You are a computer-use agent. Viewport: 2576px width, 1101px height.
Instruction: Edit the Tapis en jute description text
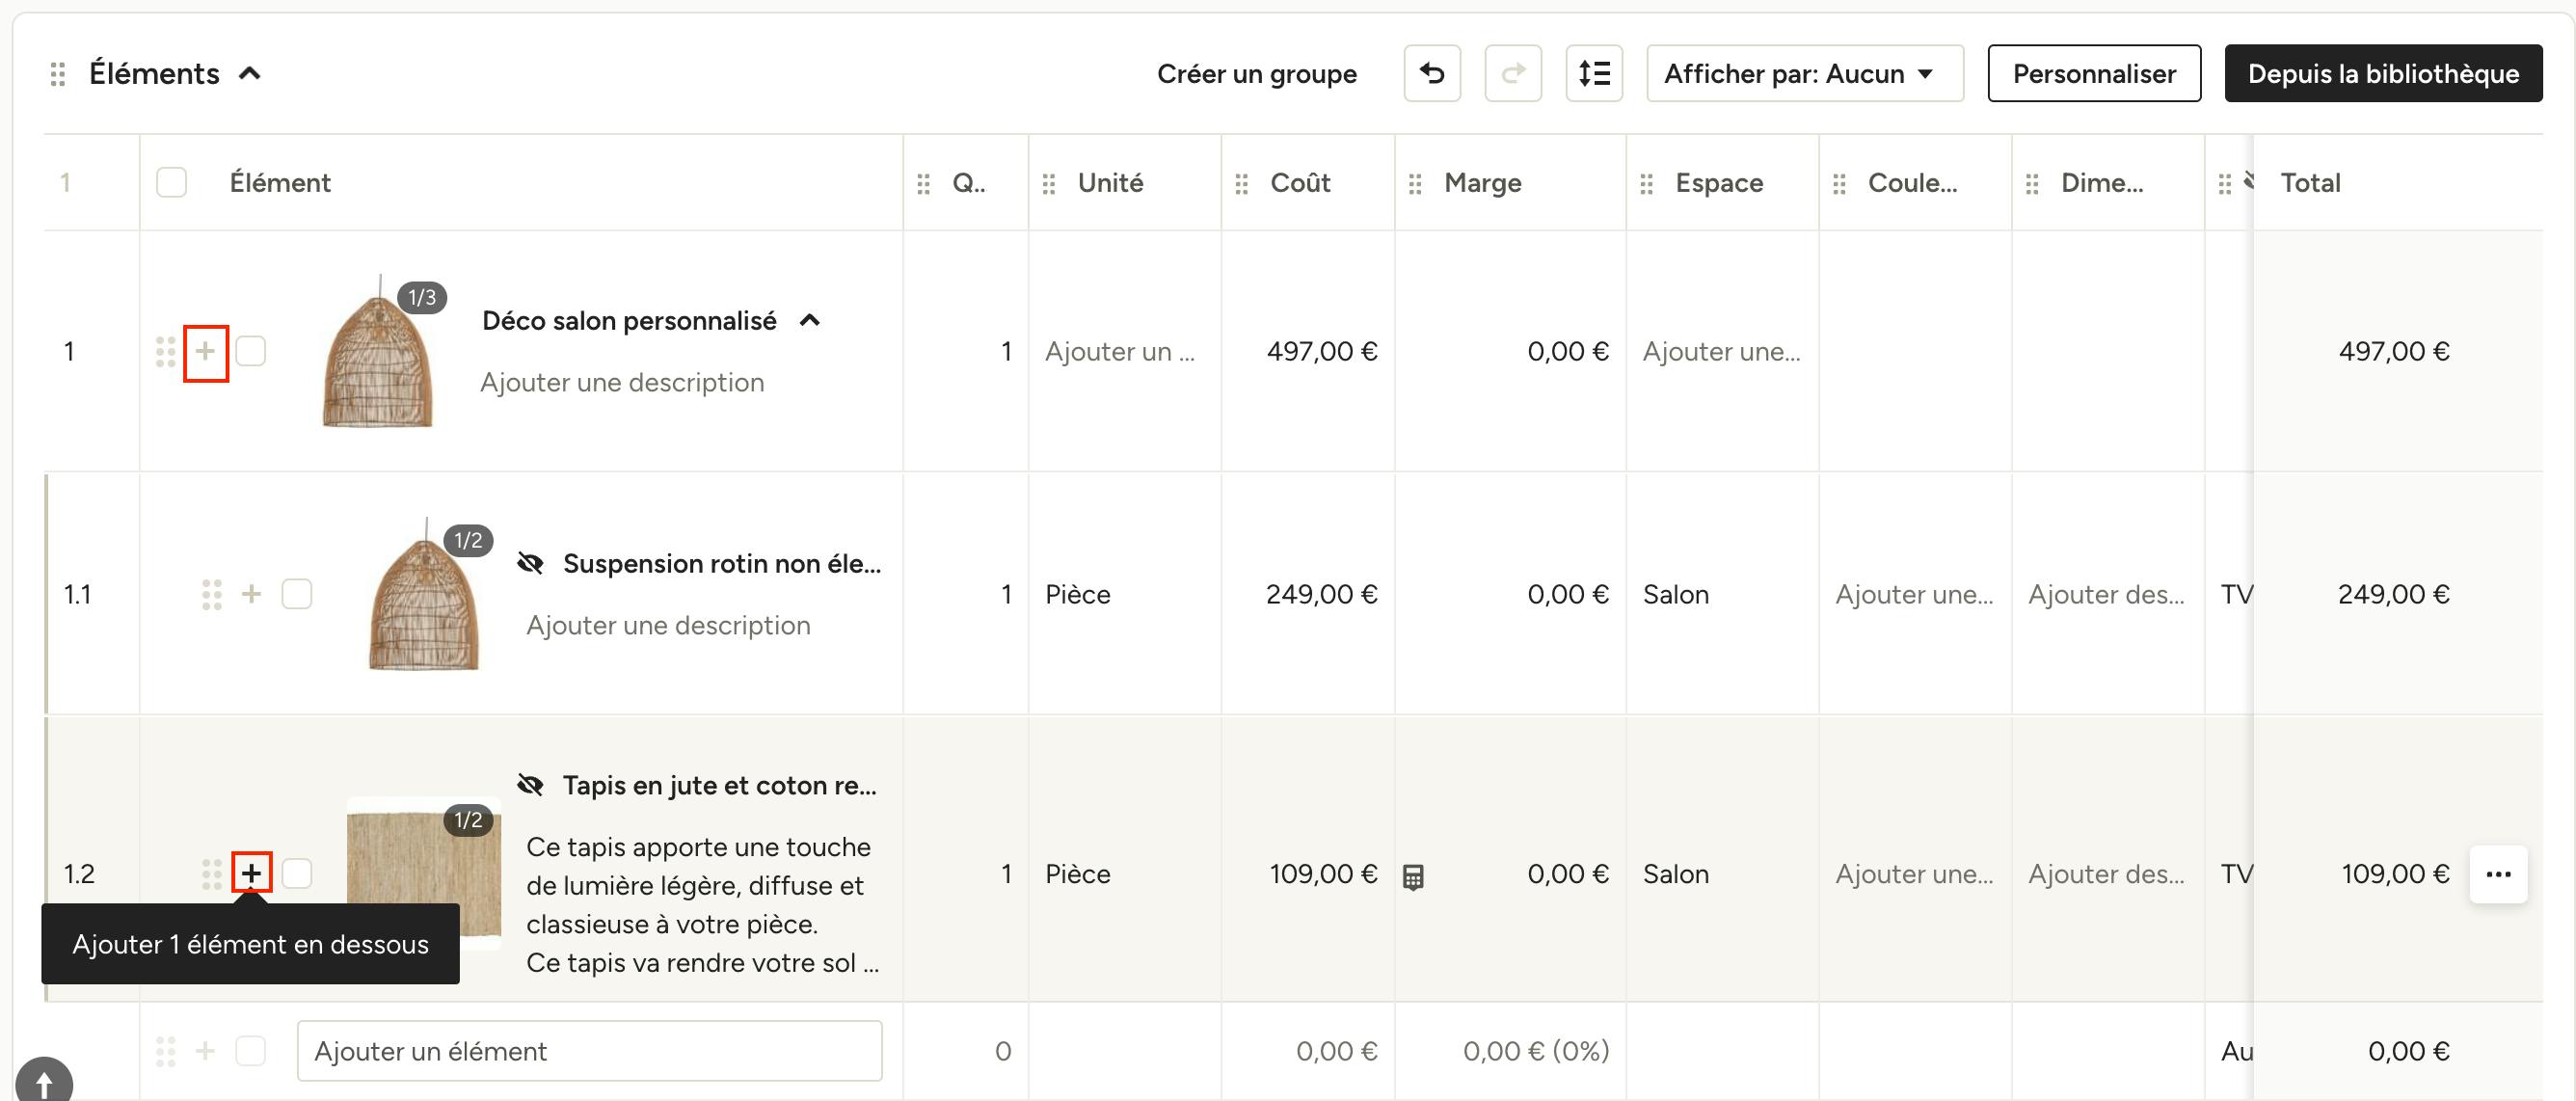coord(702,905)
